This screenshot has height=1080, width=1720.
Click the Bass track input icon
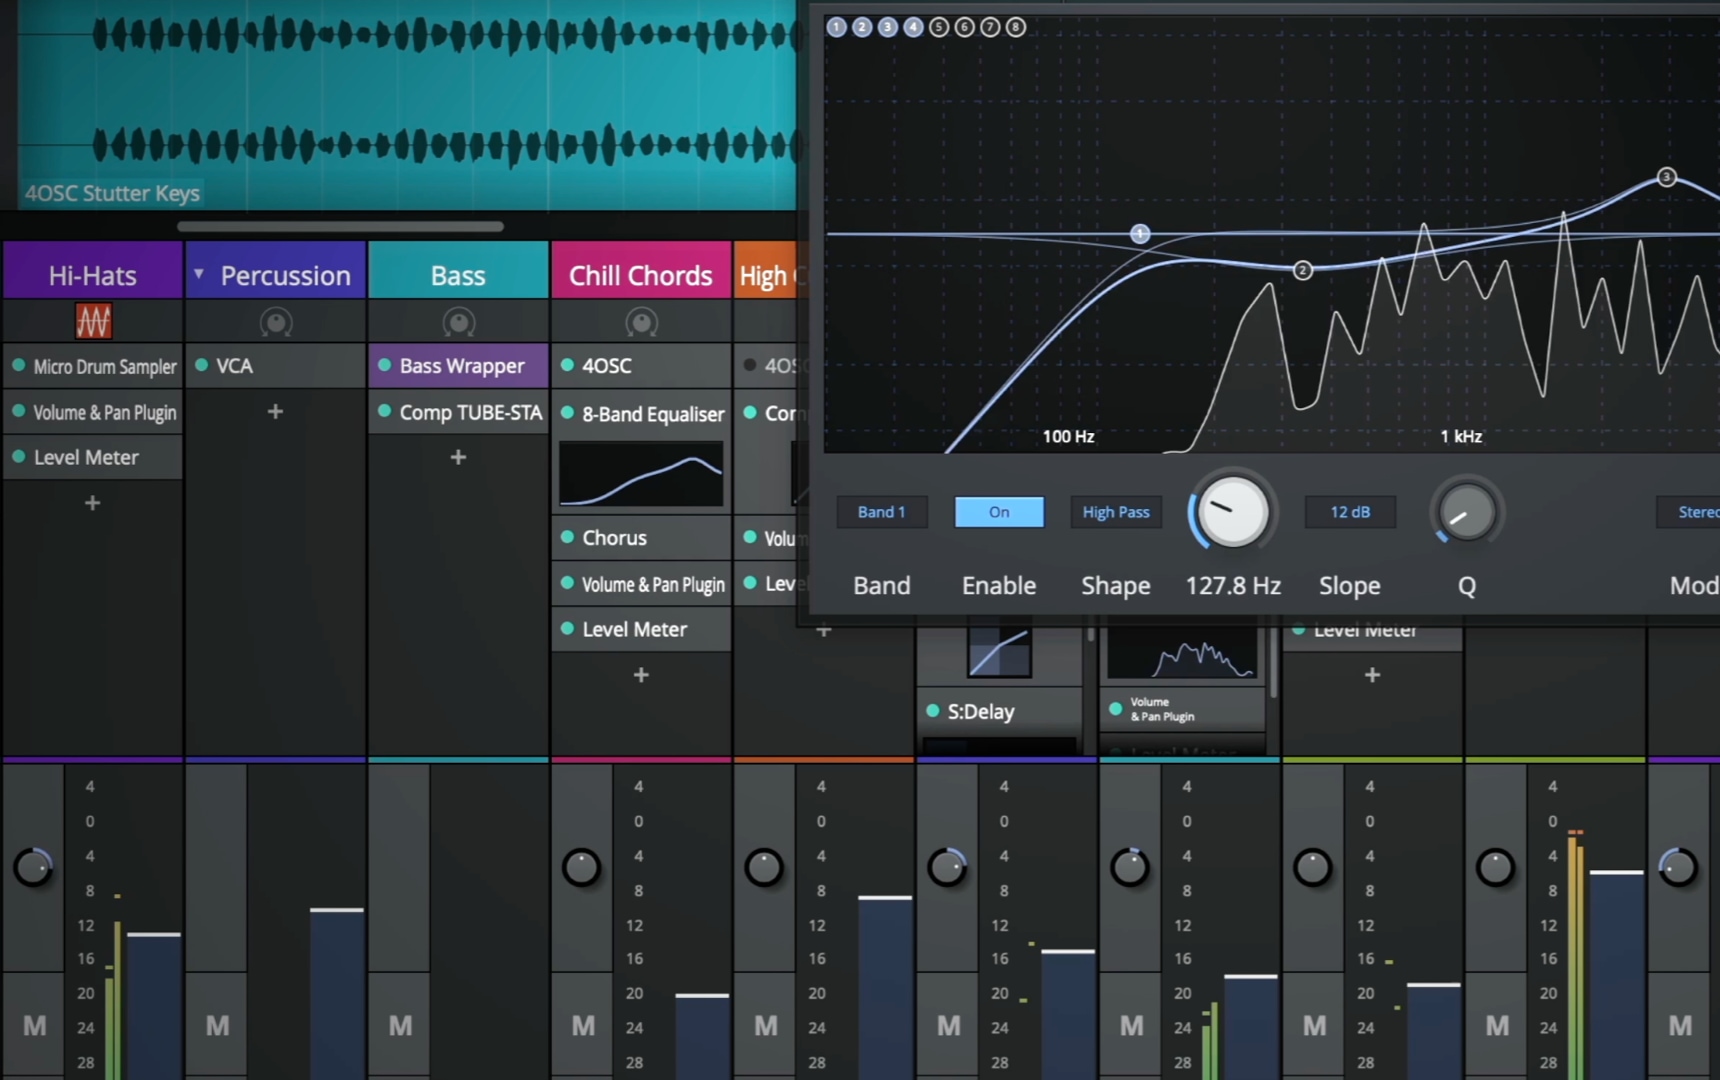pyautogui.click(x=459, y=322)
